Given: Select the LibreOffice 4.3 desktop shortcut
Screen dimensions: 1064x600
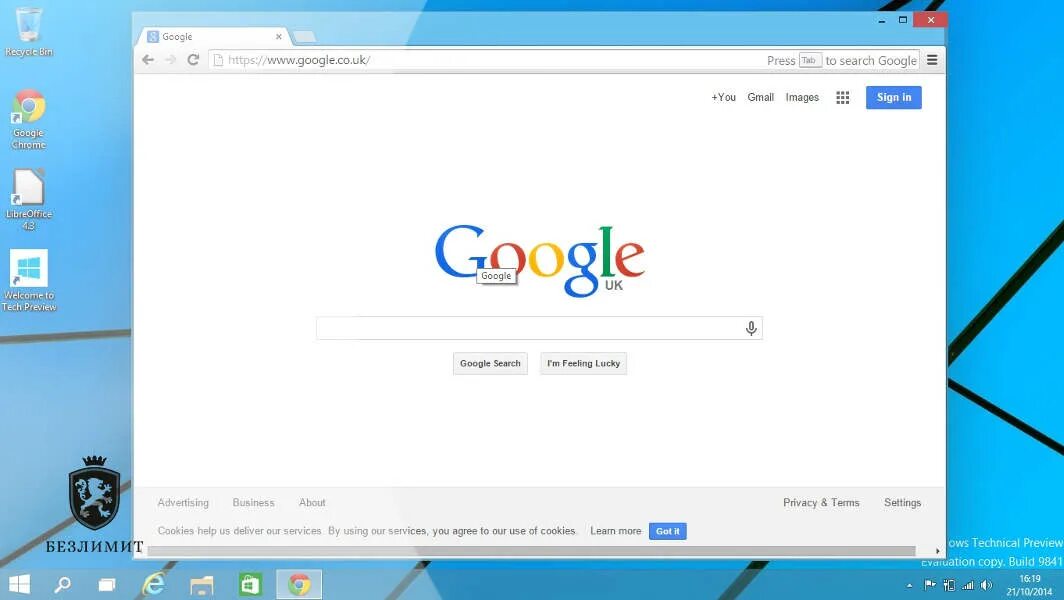Looking at the screenshot, I should (28, 200).
